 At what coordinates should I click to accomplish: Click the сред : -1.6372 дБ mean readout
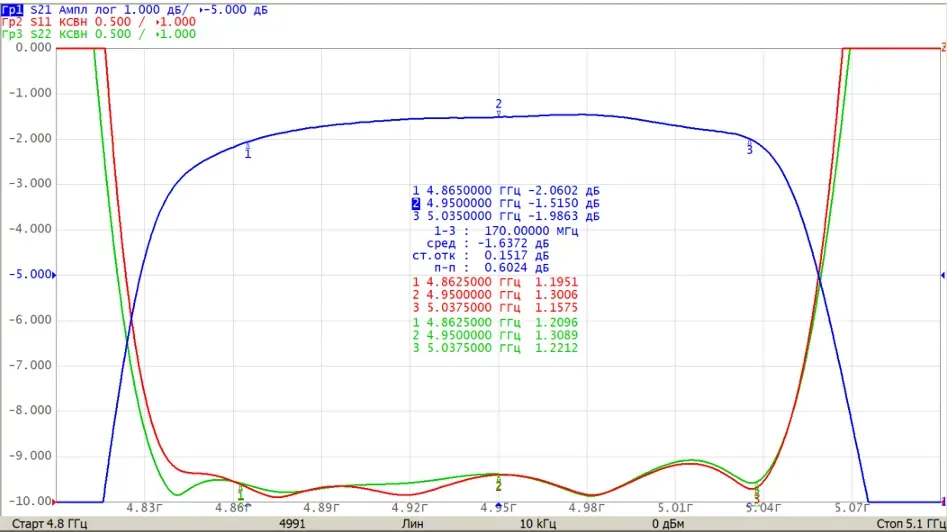488,243
